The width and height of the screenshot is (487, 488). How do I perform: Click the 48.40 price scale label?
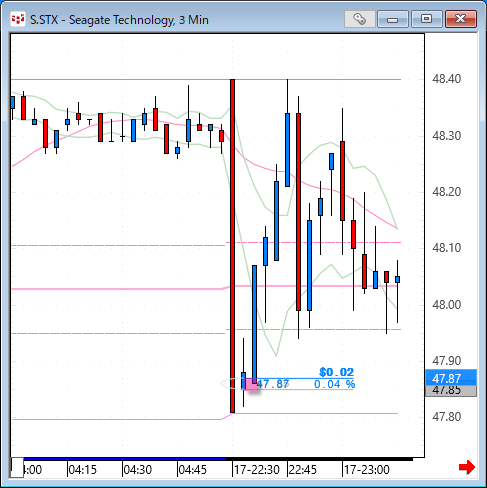(446, 79)
